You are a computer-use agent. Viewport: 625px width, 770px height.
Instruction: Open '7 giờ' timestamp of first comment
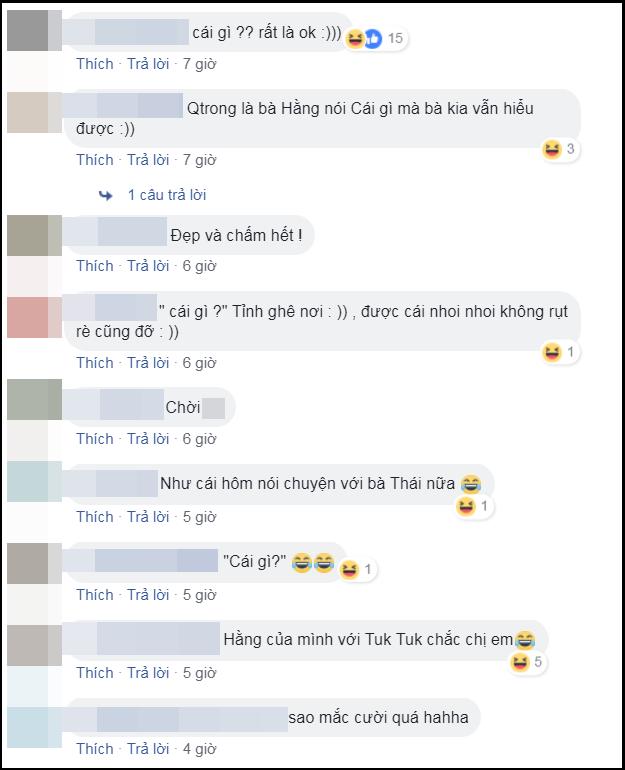[x=199, y=64]
